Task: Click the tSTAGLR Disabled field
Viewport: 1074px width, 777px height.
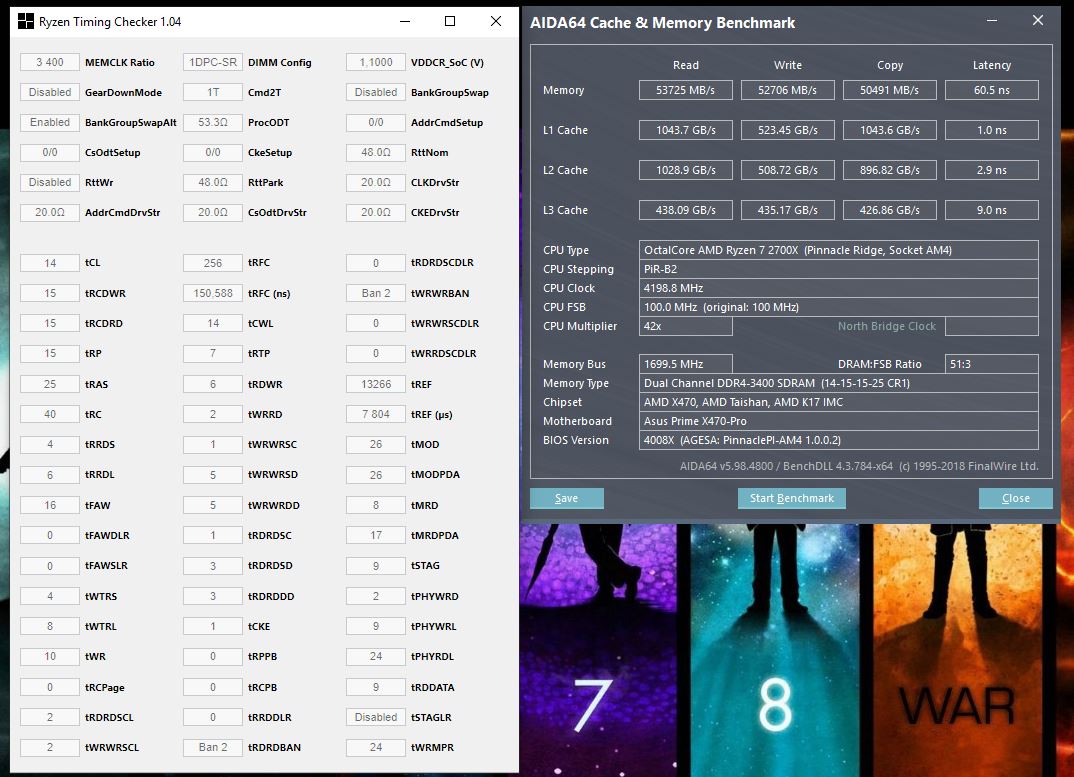Action: point(376,717)
